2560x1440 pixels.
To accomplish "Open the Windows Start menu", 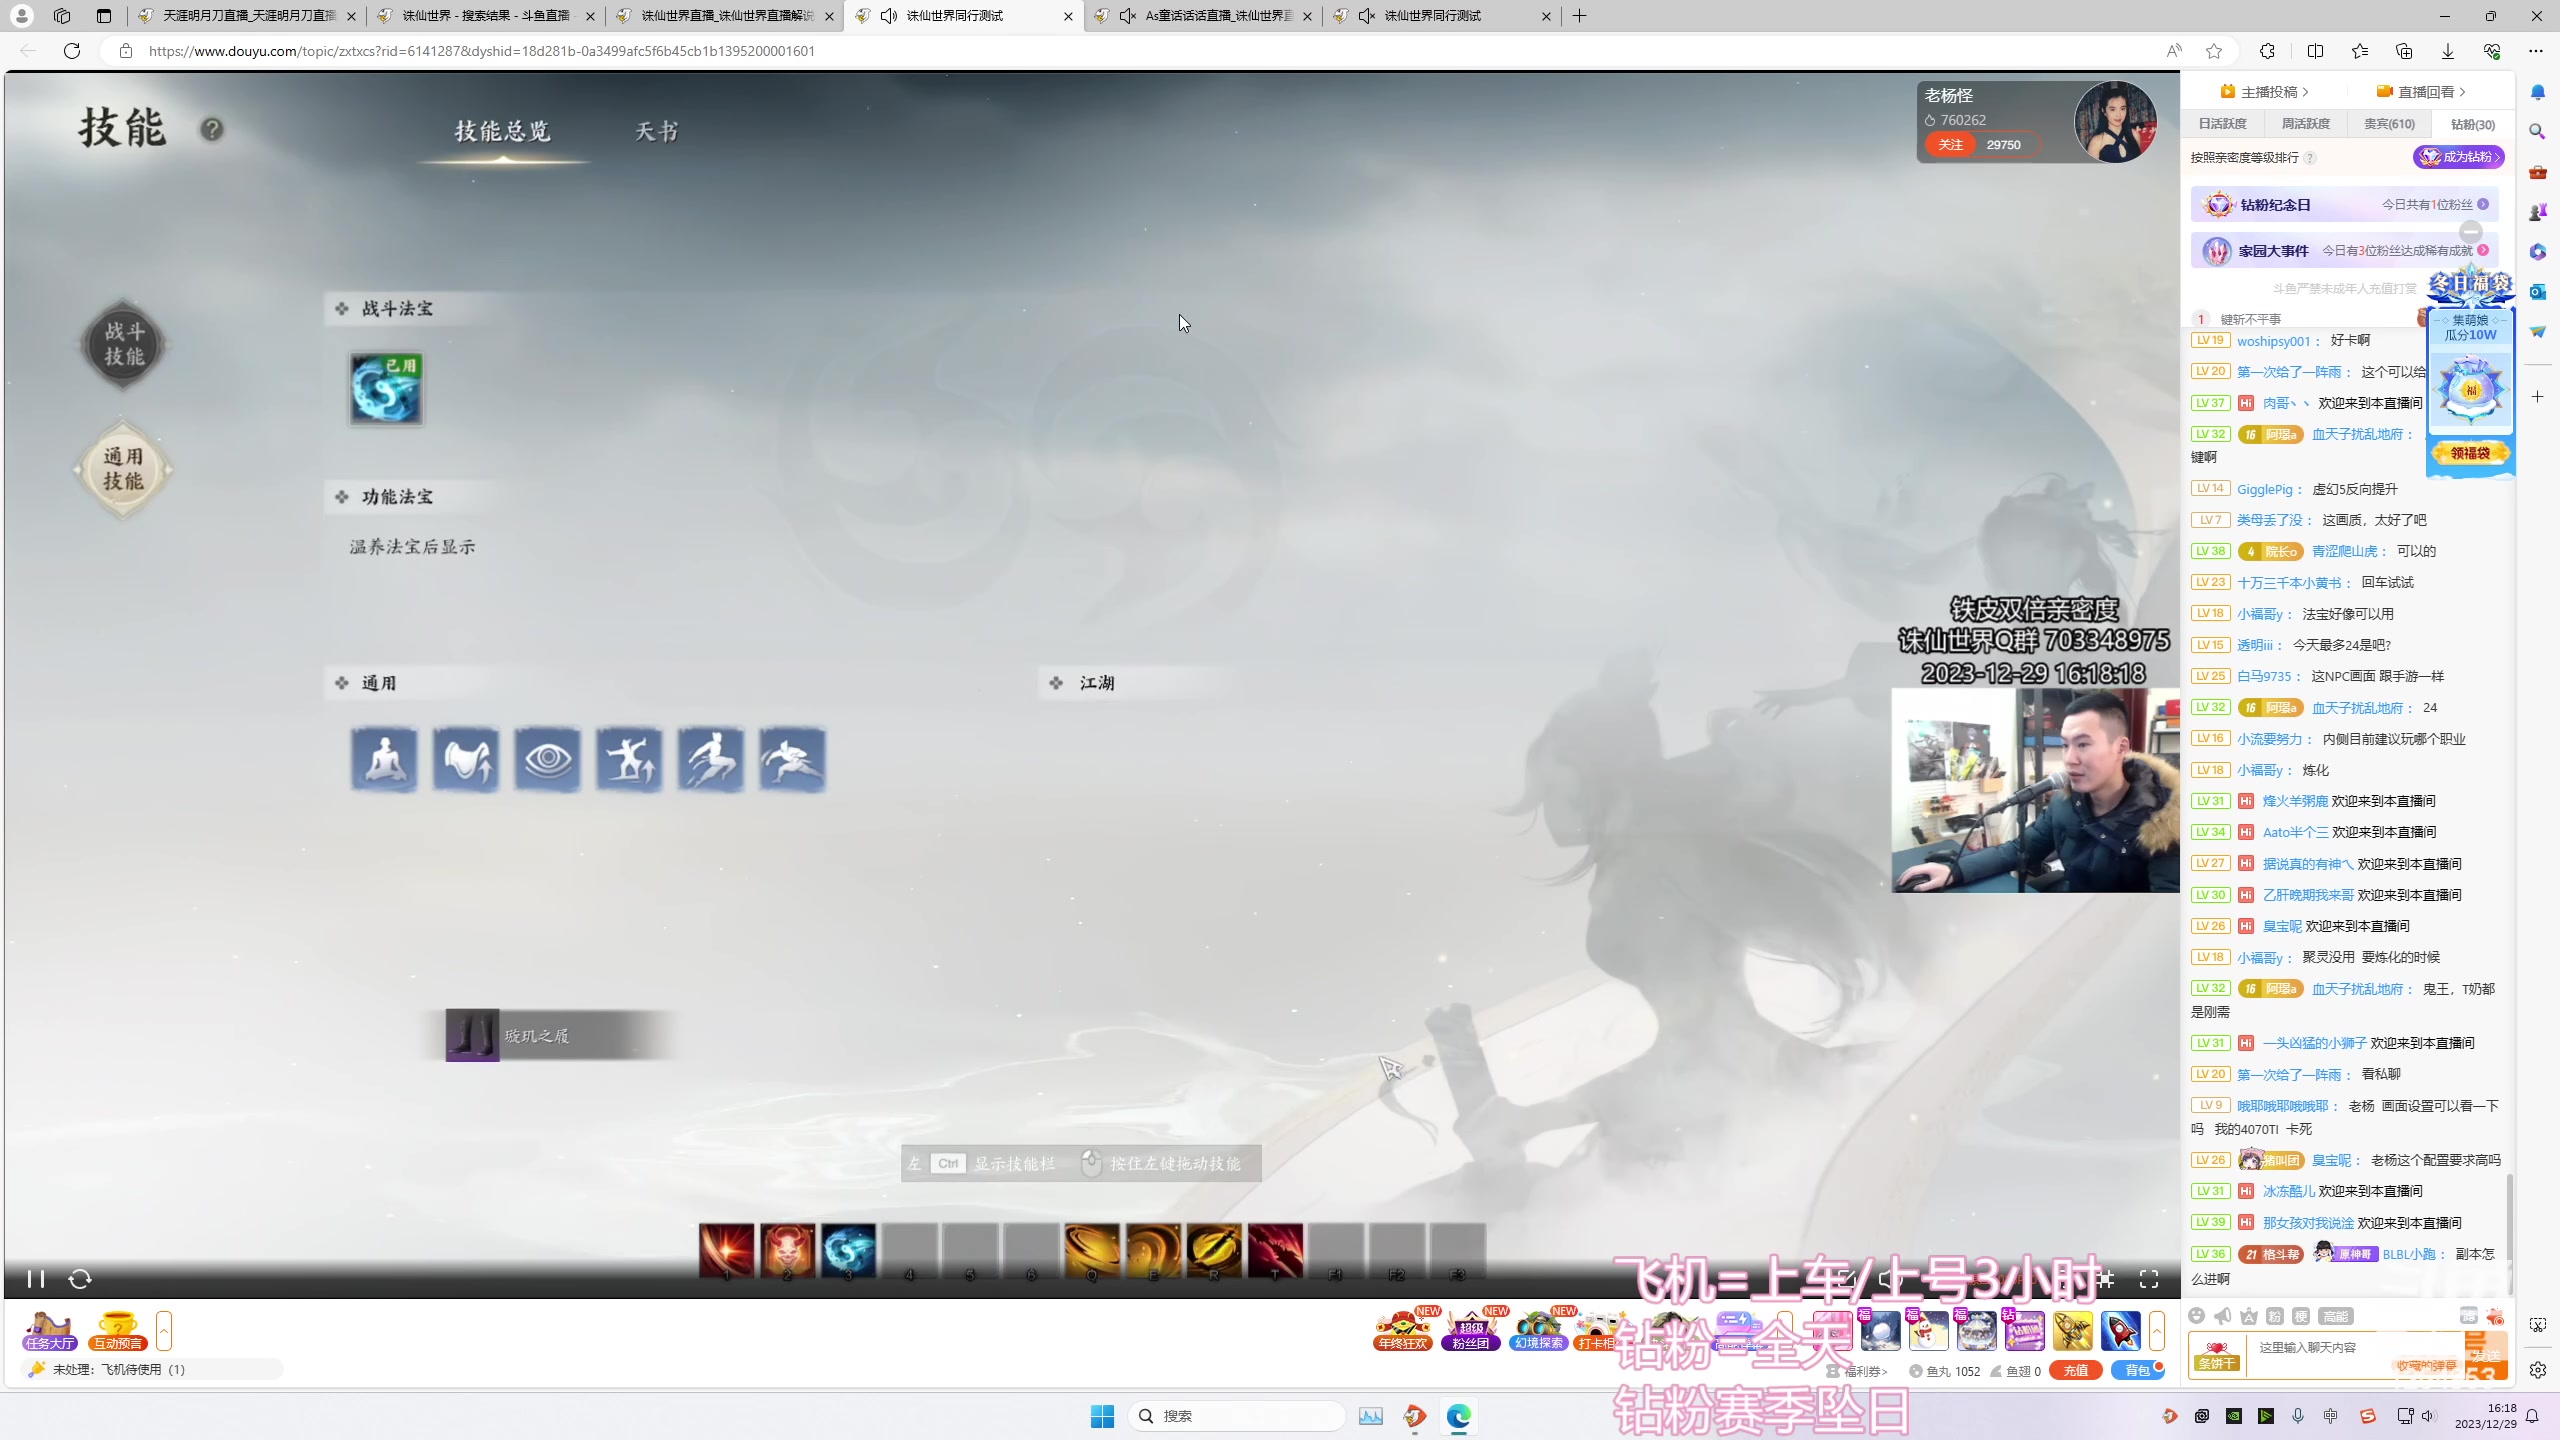I will [x=1102, y=1416].
